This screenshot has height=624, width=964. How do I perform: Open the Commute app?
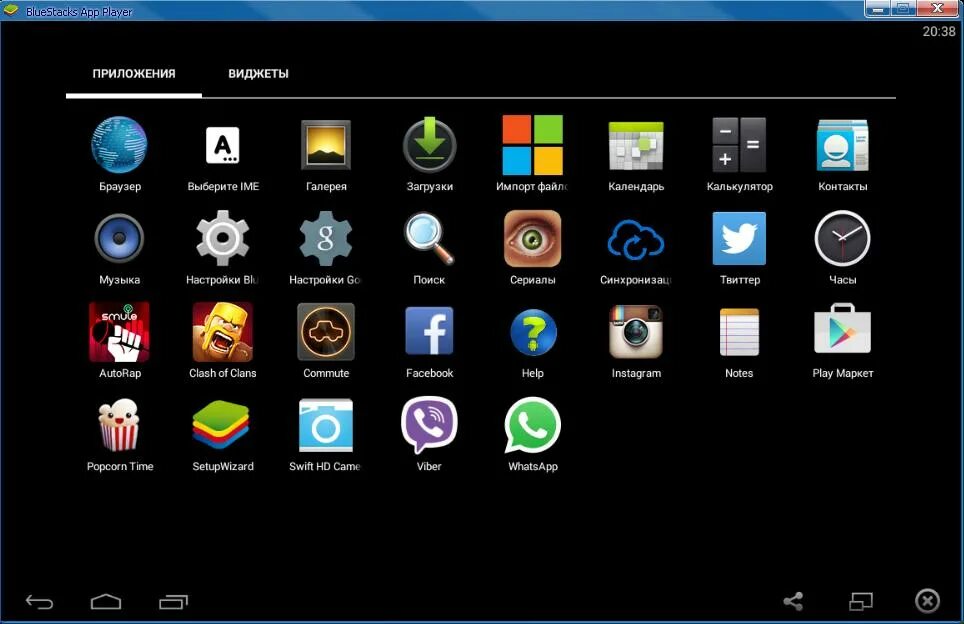point(326,332)
